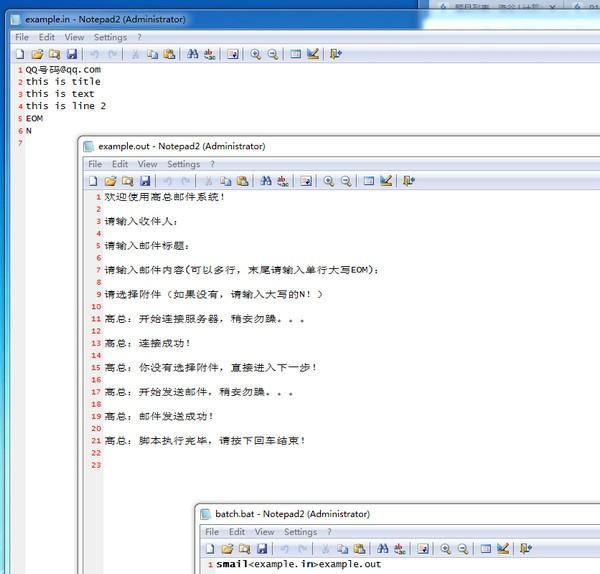The image size is (600, 574).
Task: Click Open file icon in example.in window
Action: click(37, 54)
